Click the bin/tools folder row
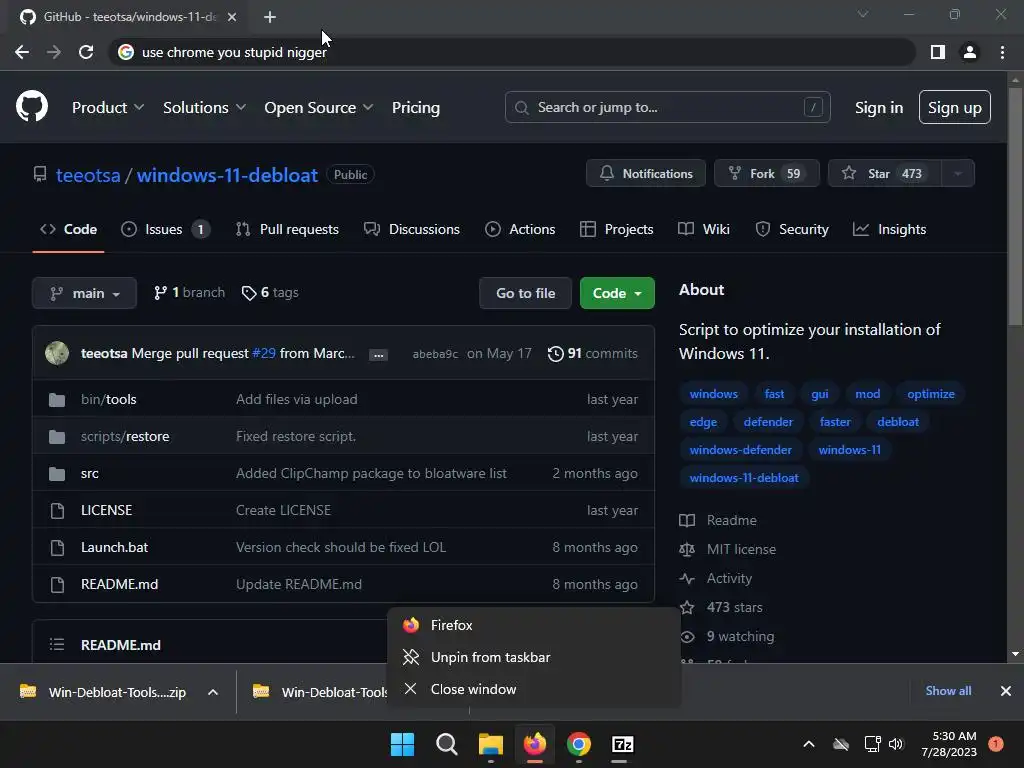Image resolution: width=1024 pixels, height=768 pixels. [344, 399]
